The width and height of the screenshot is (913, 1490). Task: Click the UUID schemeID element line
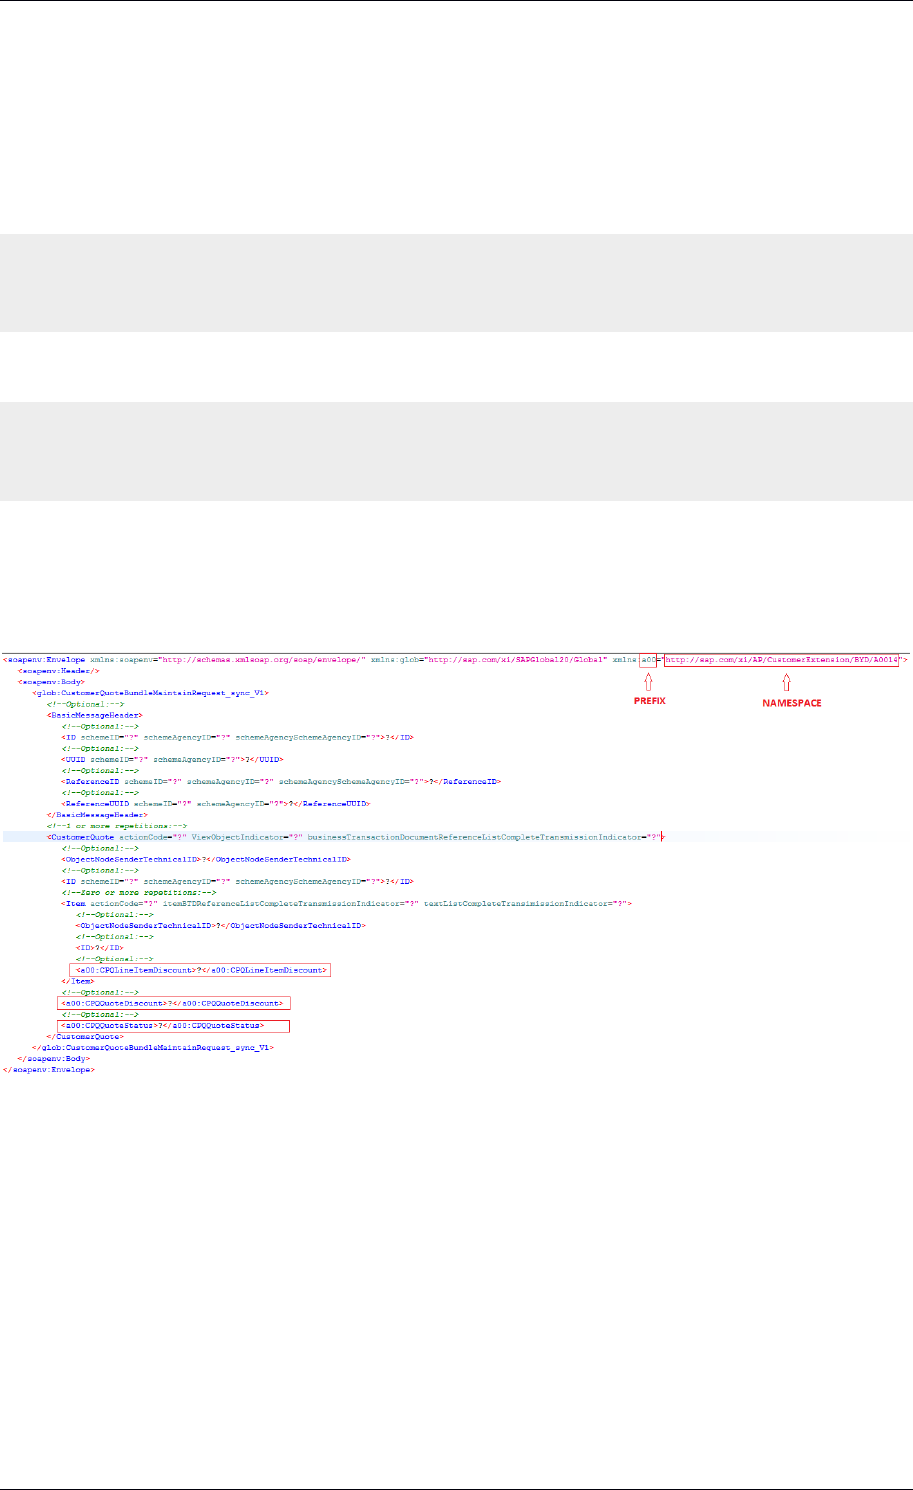point(172,759)
